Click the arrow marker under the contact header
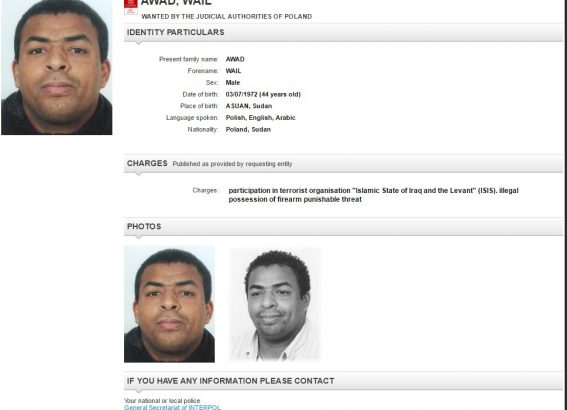This screenshot has width=567, height=410. [x=138, y=391]
